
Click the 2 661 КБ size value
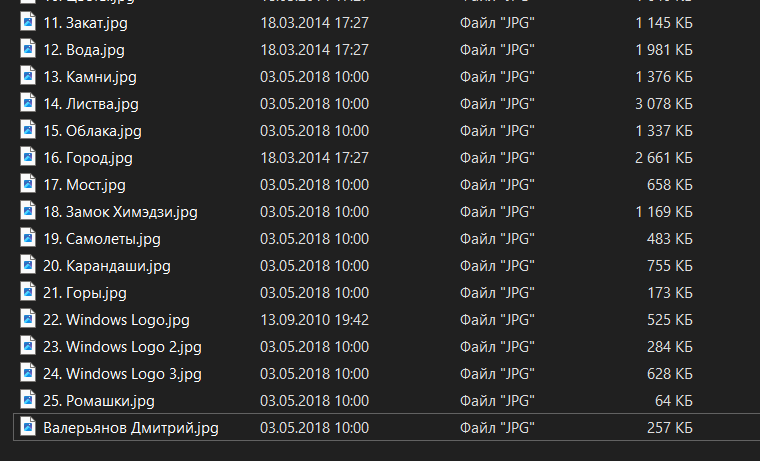coord(663,157)
